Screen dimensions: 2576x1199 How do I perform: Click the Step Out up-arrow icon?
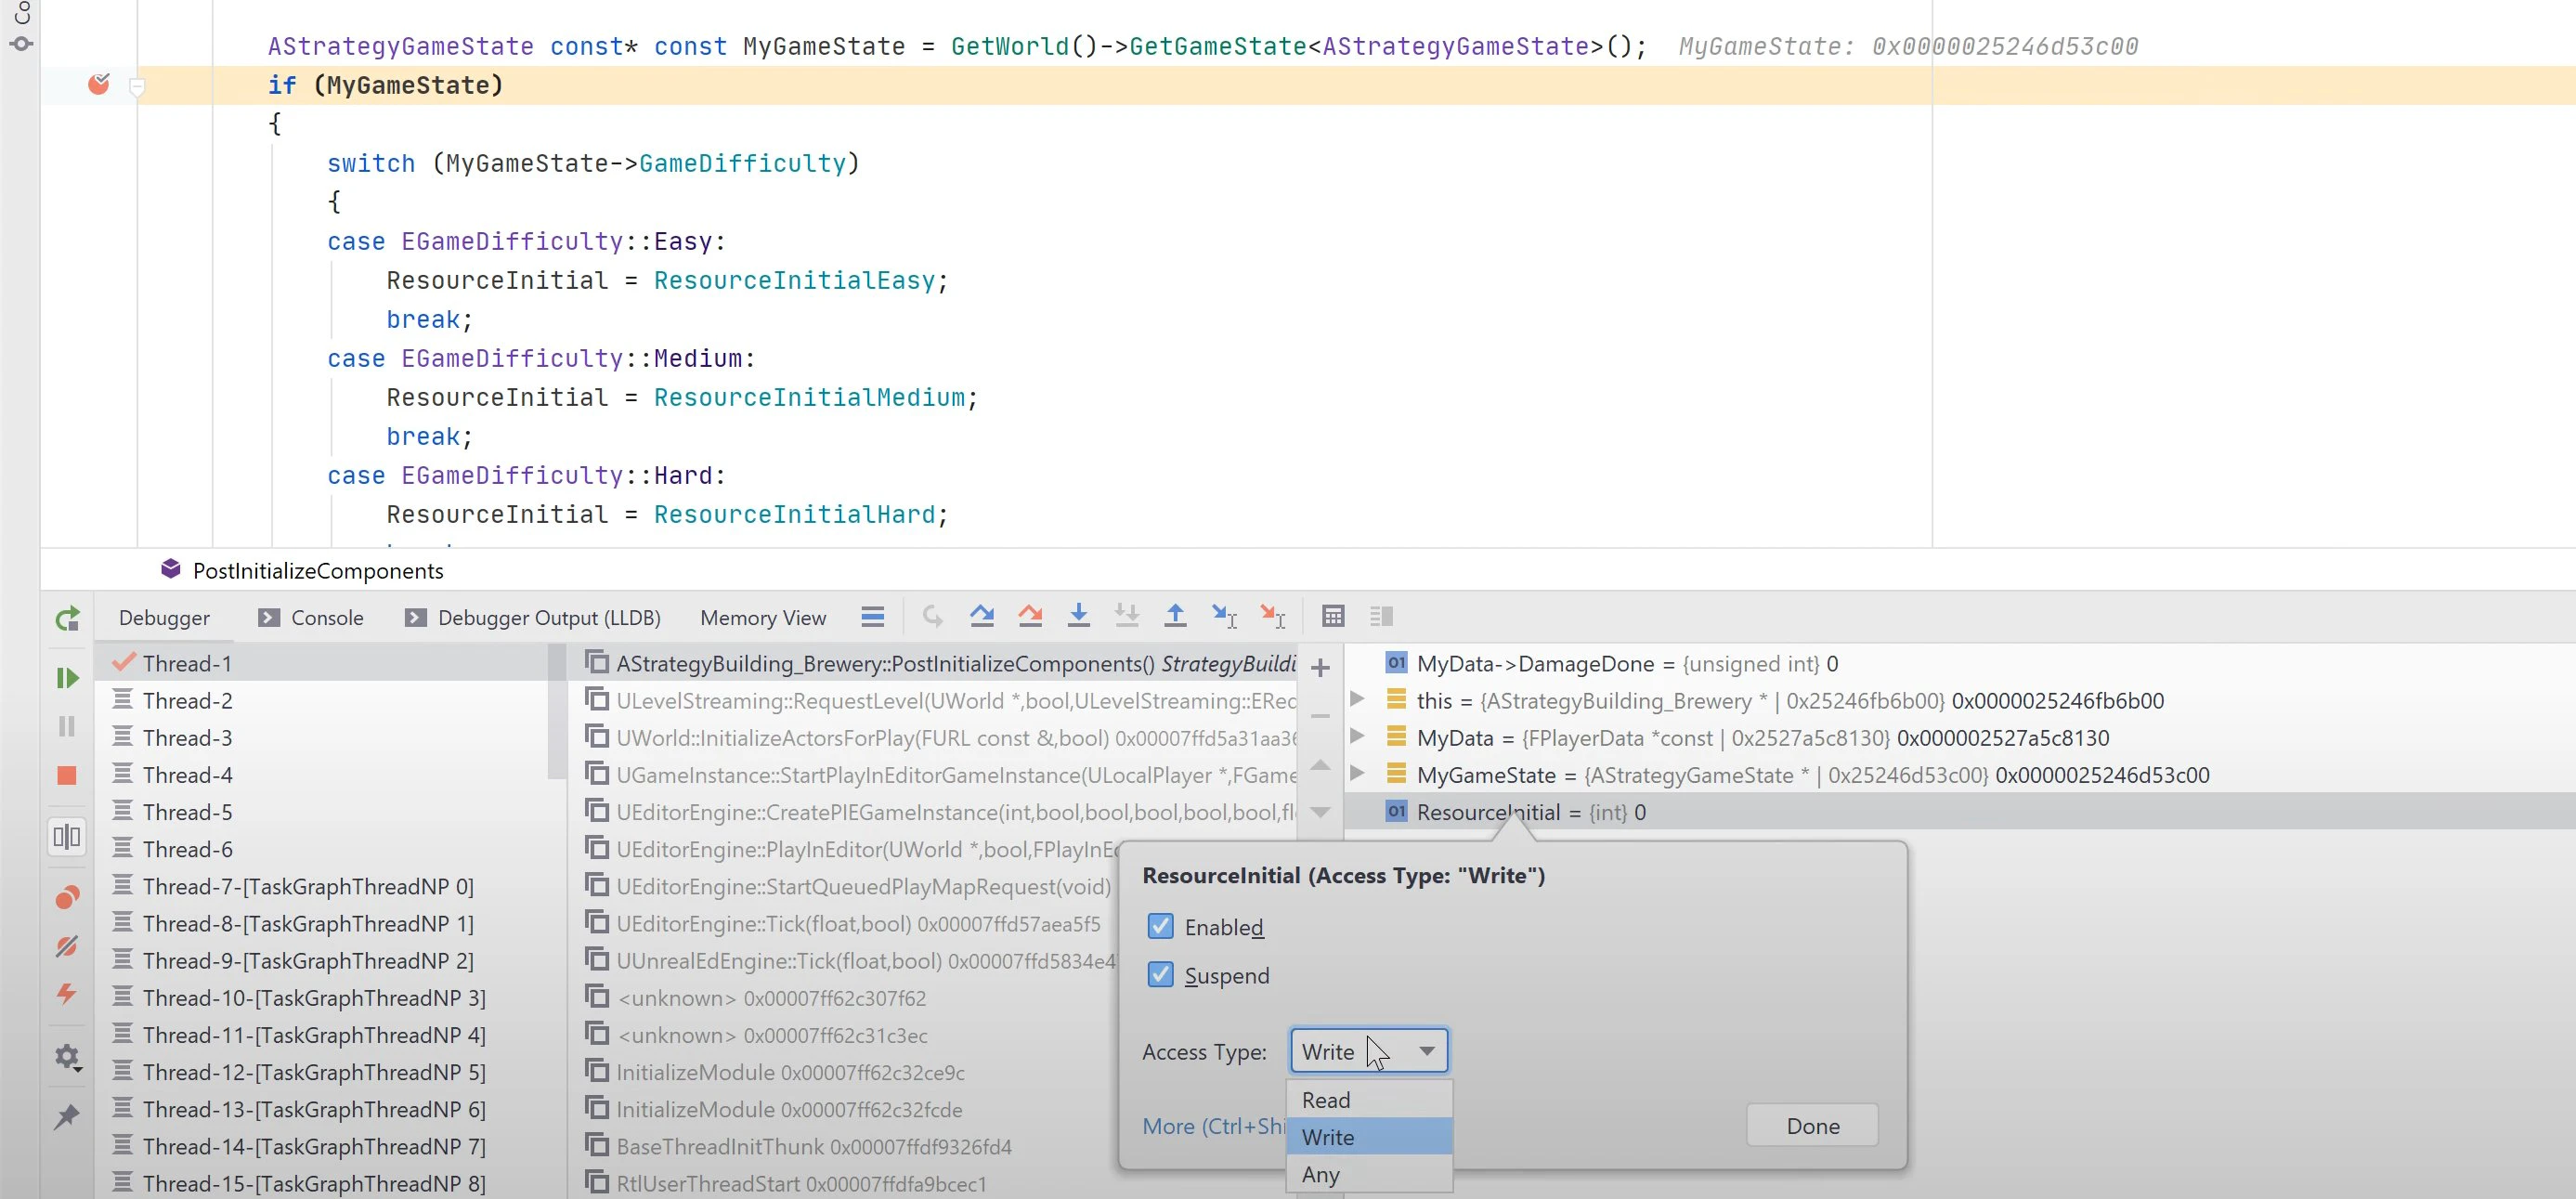click(1175, 616)
